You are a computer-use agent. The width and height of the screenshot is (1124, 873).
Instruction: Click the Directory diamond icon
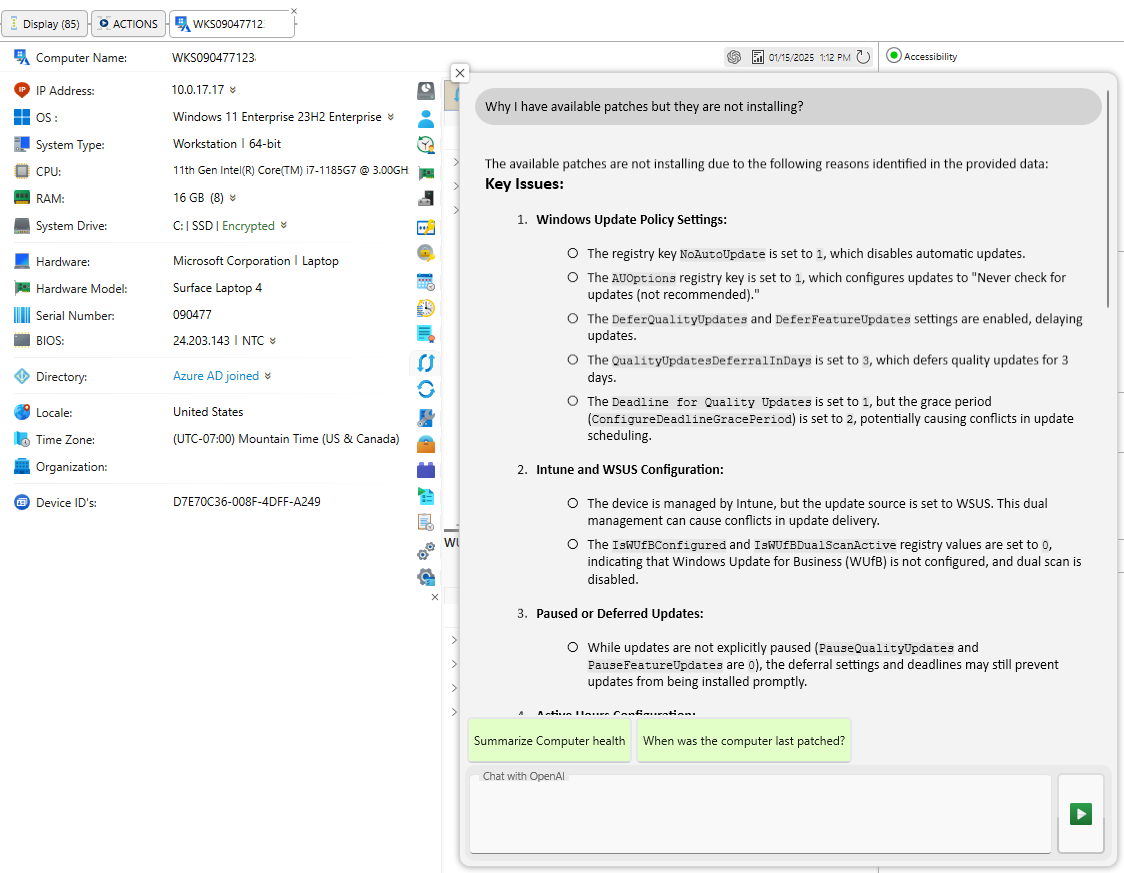click(x=22, y=376)
